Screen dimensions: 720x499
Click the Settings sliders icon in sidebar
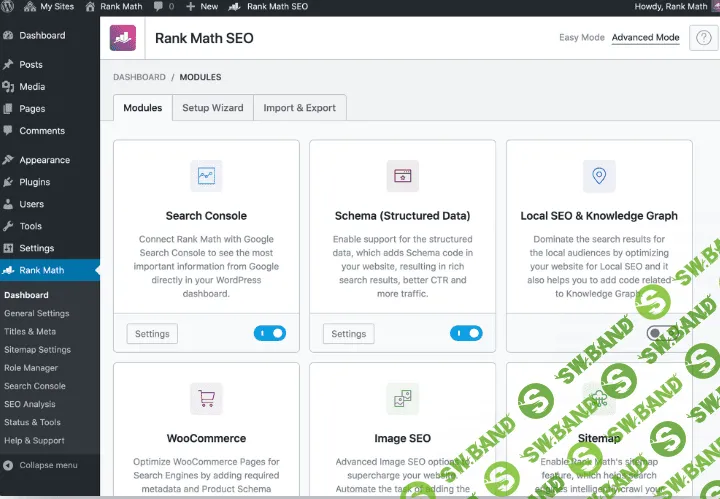click(8, 248)
